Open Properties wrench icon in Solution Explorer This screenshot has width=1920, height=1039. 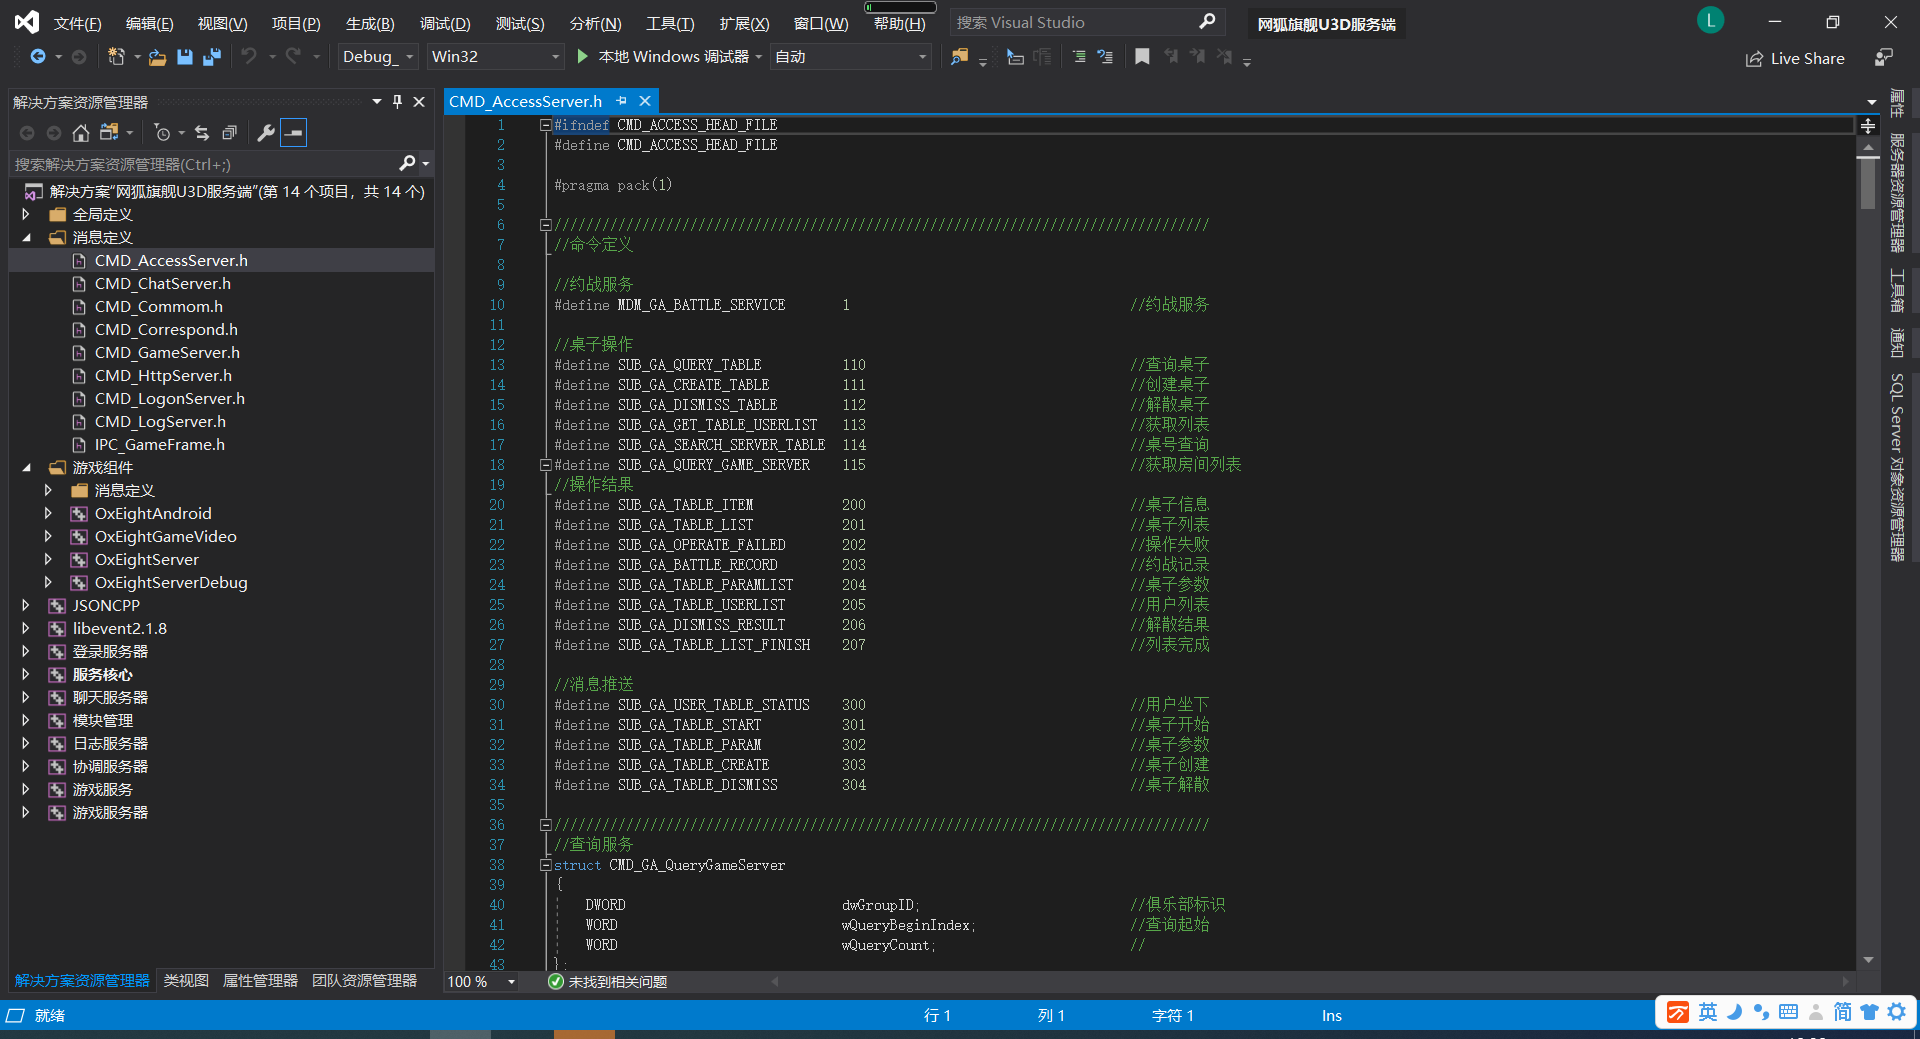click(x=266, y=132)
